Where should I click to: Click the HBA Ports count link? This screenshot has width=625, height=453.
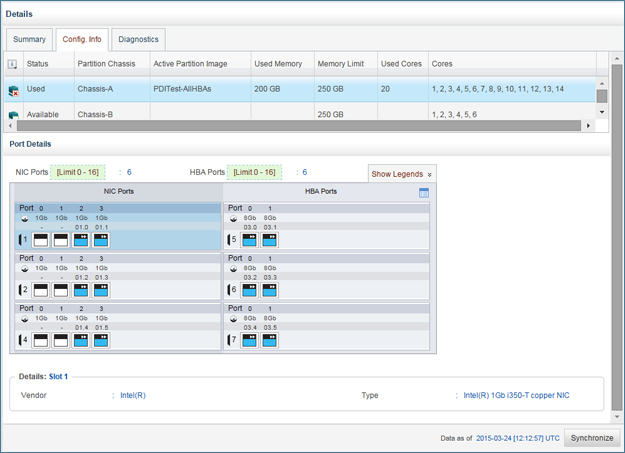(x=304, y=173)
